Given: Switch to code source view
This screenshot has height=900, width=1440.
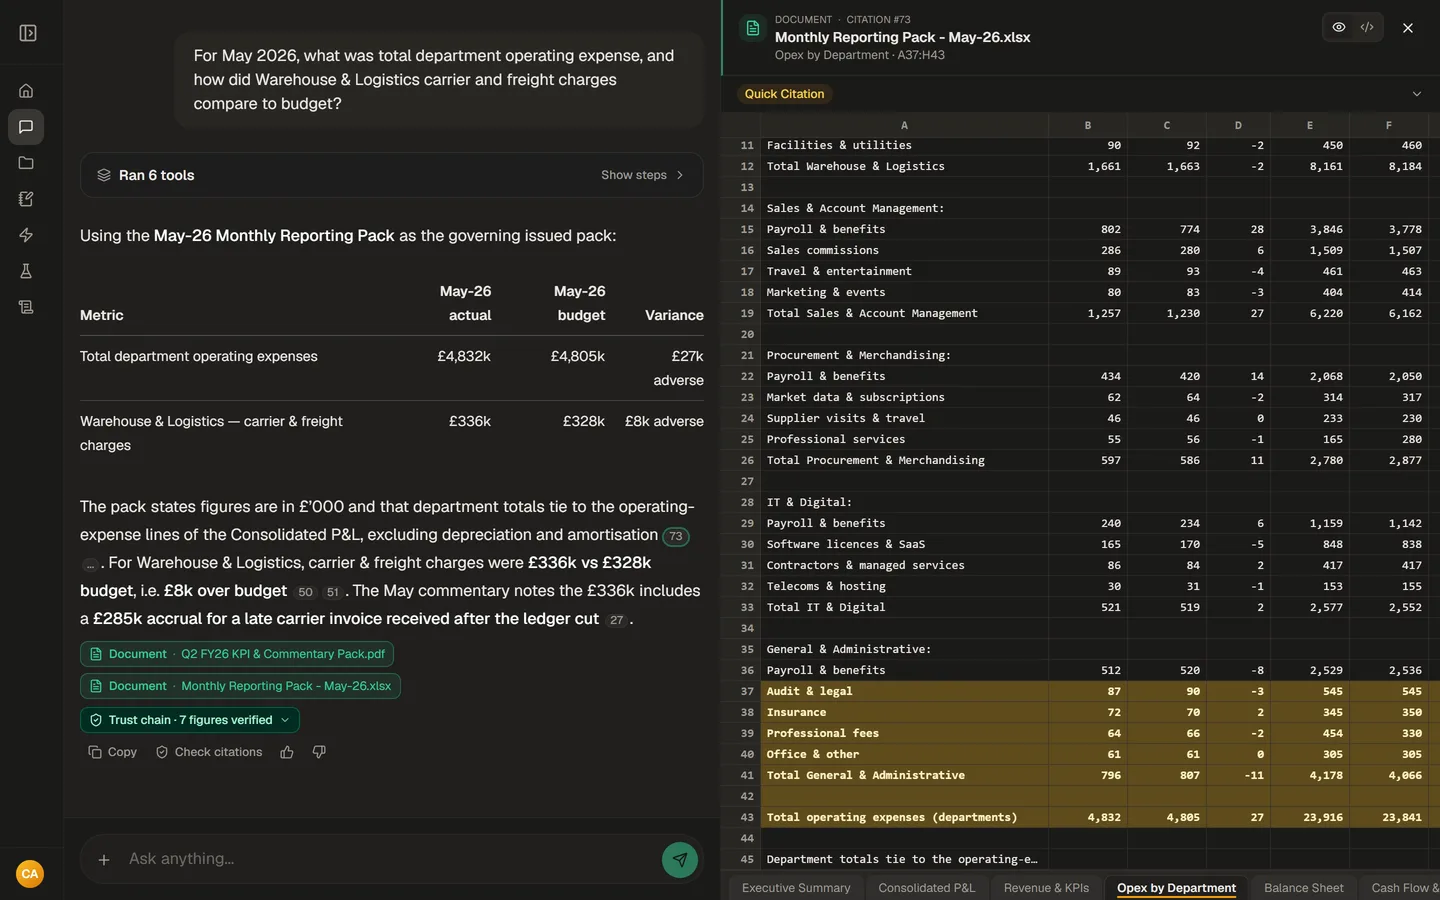Looking at the screenshot, I should (x=1367, y=27).
